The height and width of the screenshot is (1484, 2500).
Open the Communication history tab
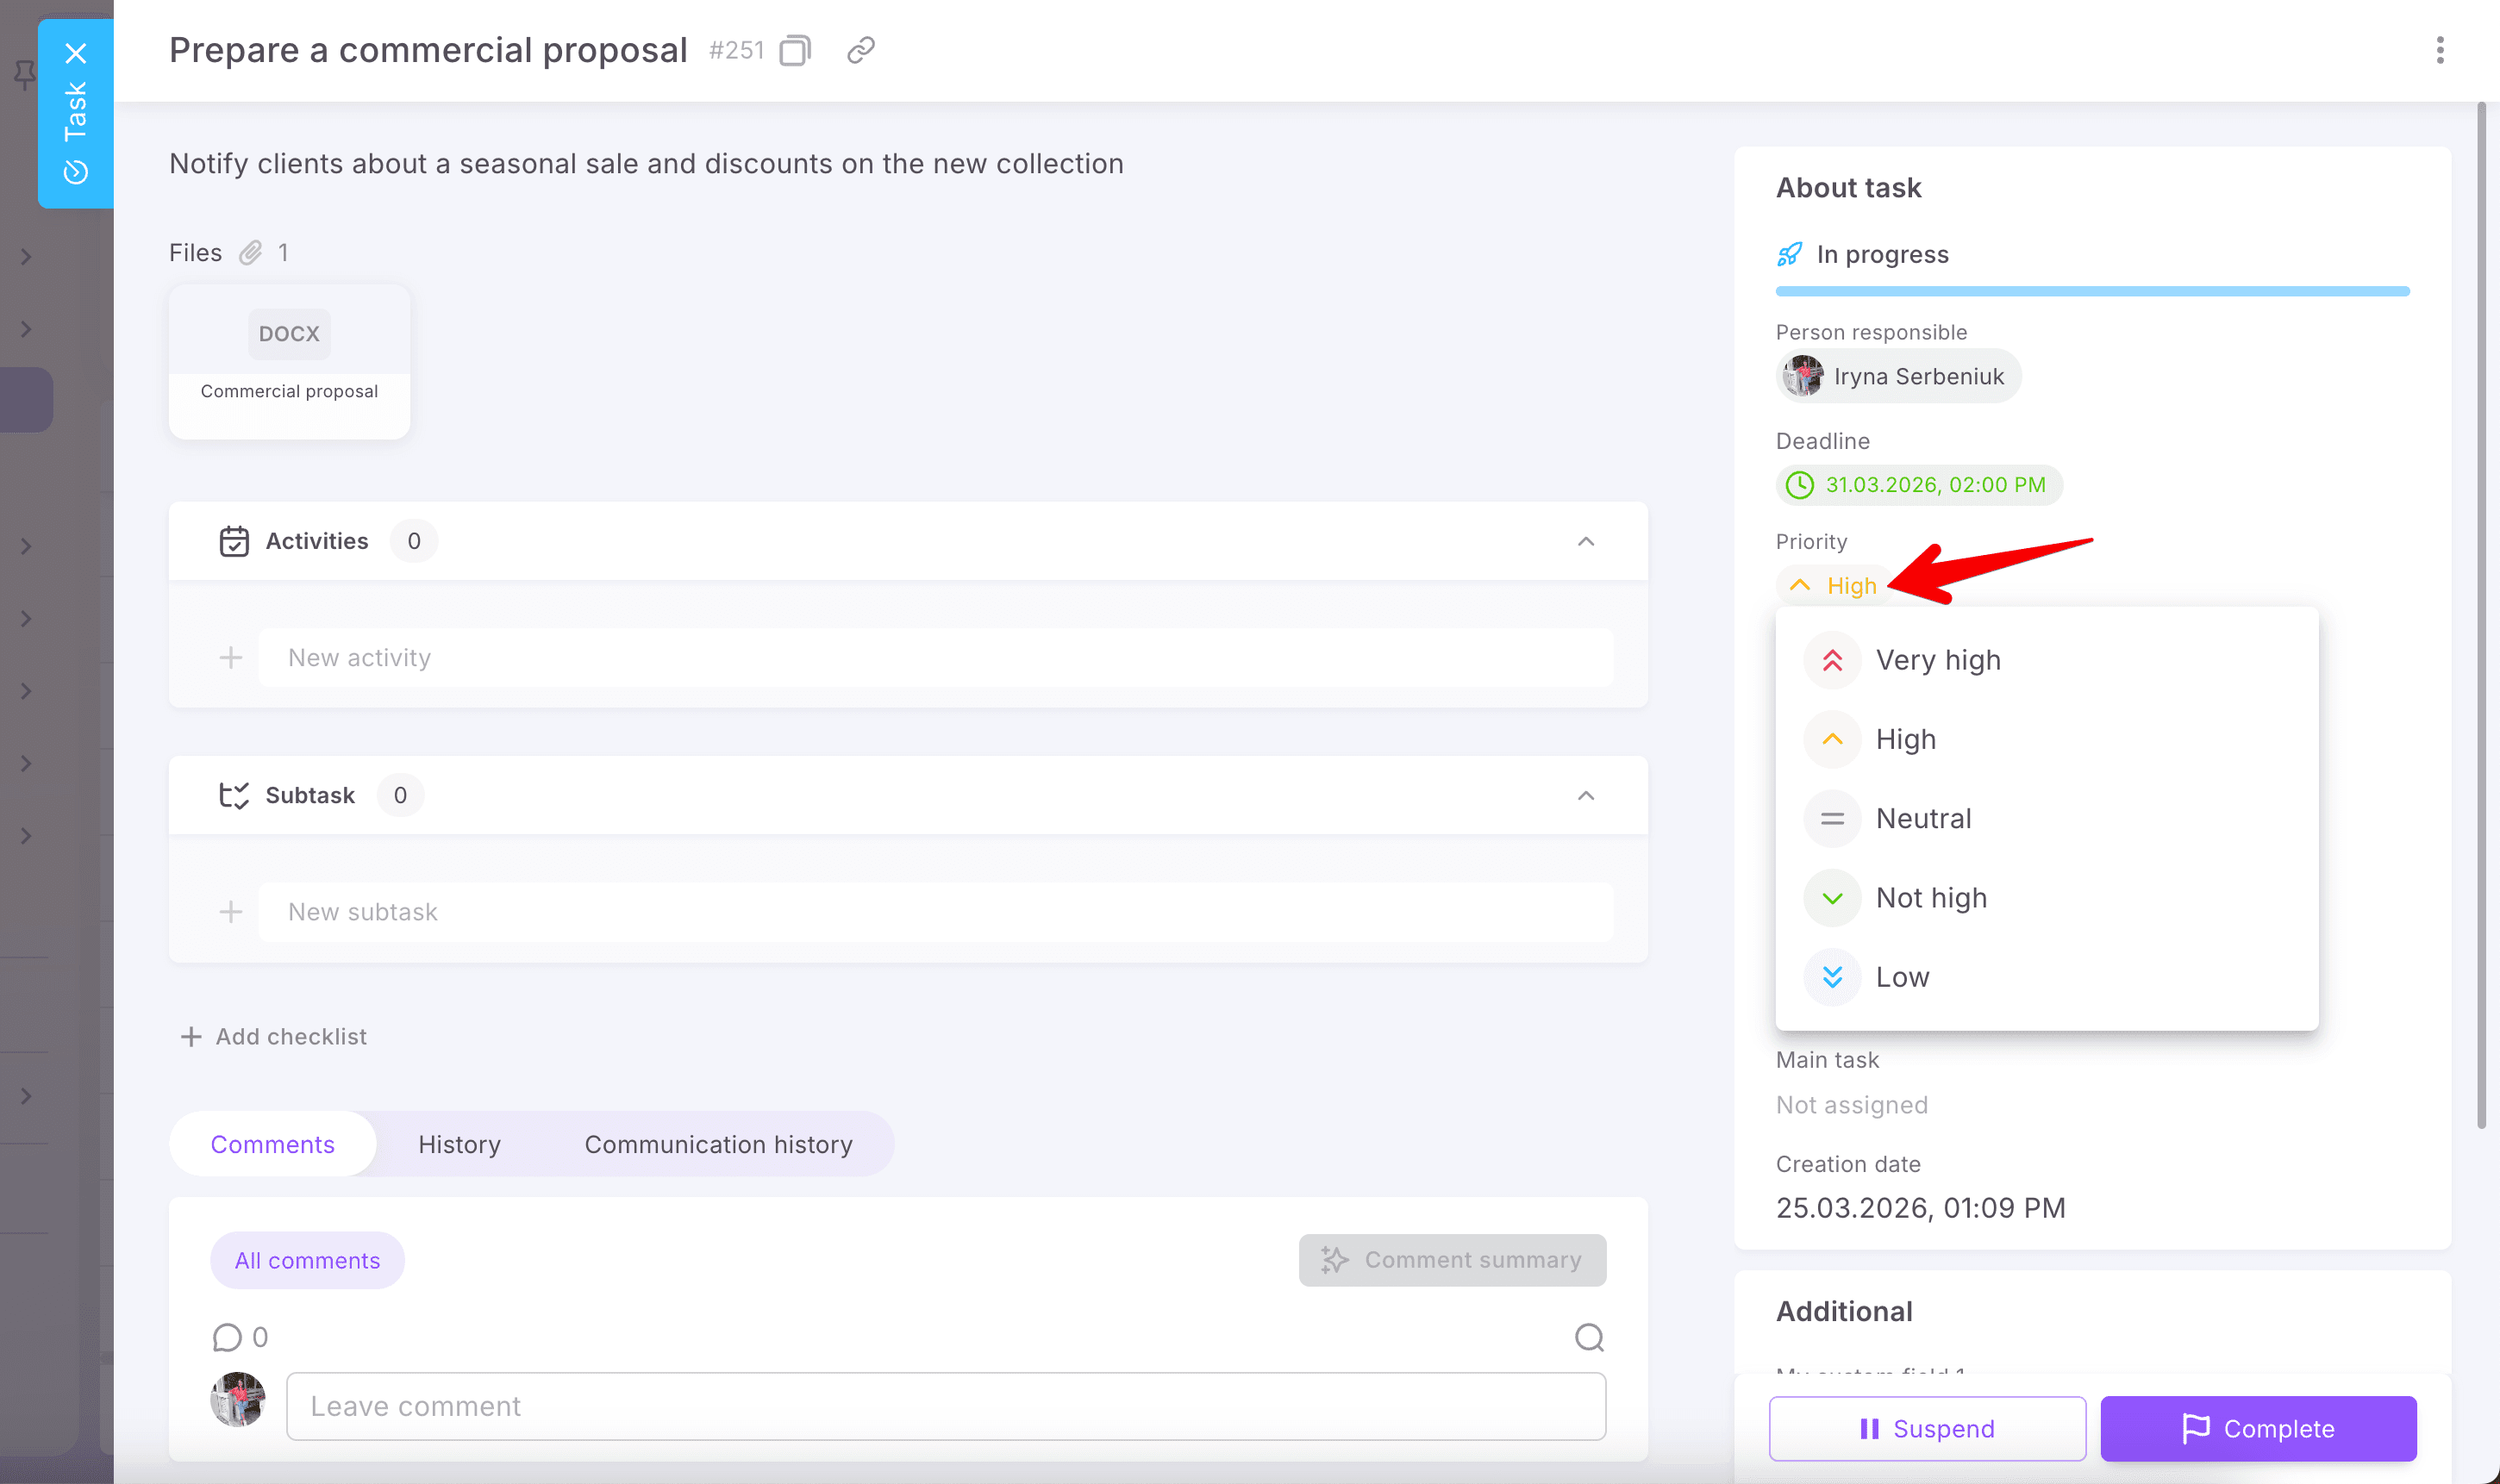point(718,1144)
